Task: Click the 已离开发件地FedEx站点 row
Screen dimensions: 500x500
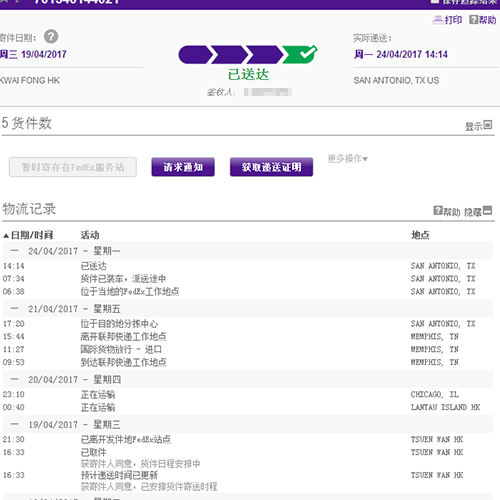Action: (x=248, y=440)
